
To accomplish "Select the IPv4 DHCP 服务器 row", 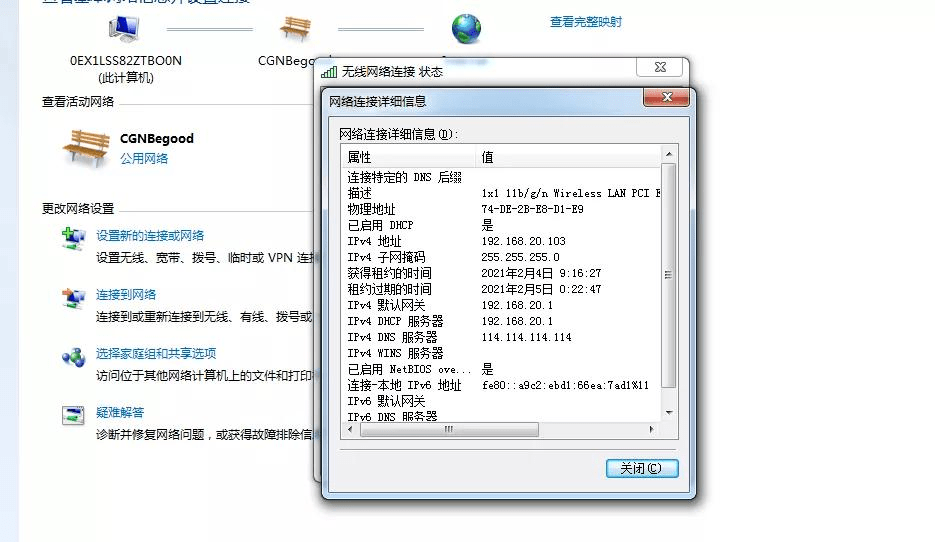I will [x=502, y=321].
